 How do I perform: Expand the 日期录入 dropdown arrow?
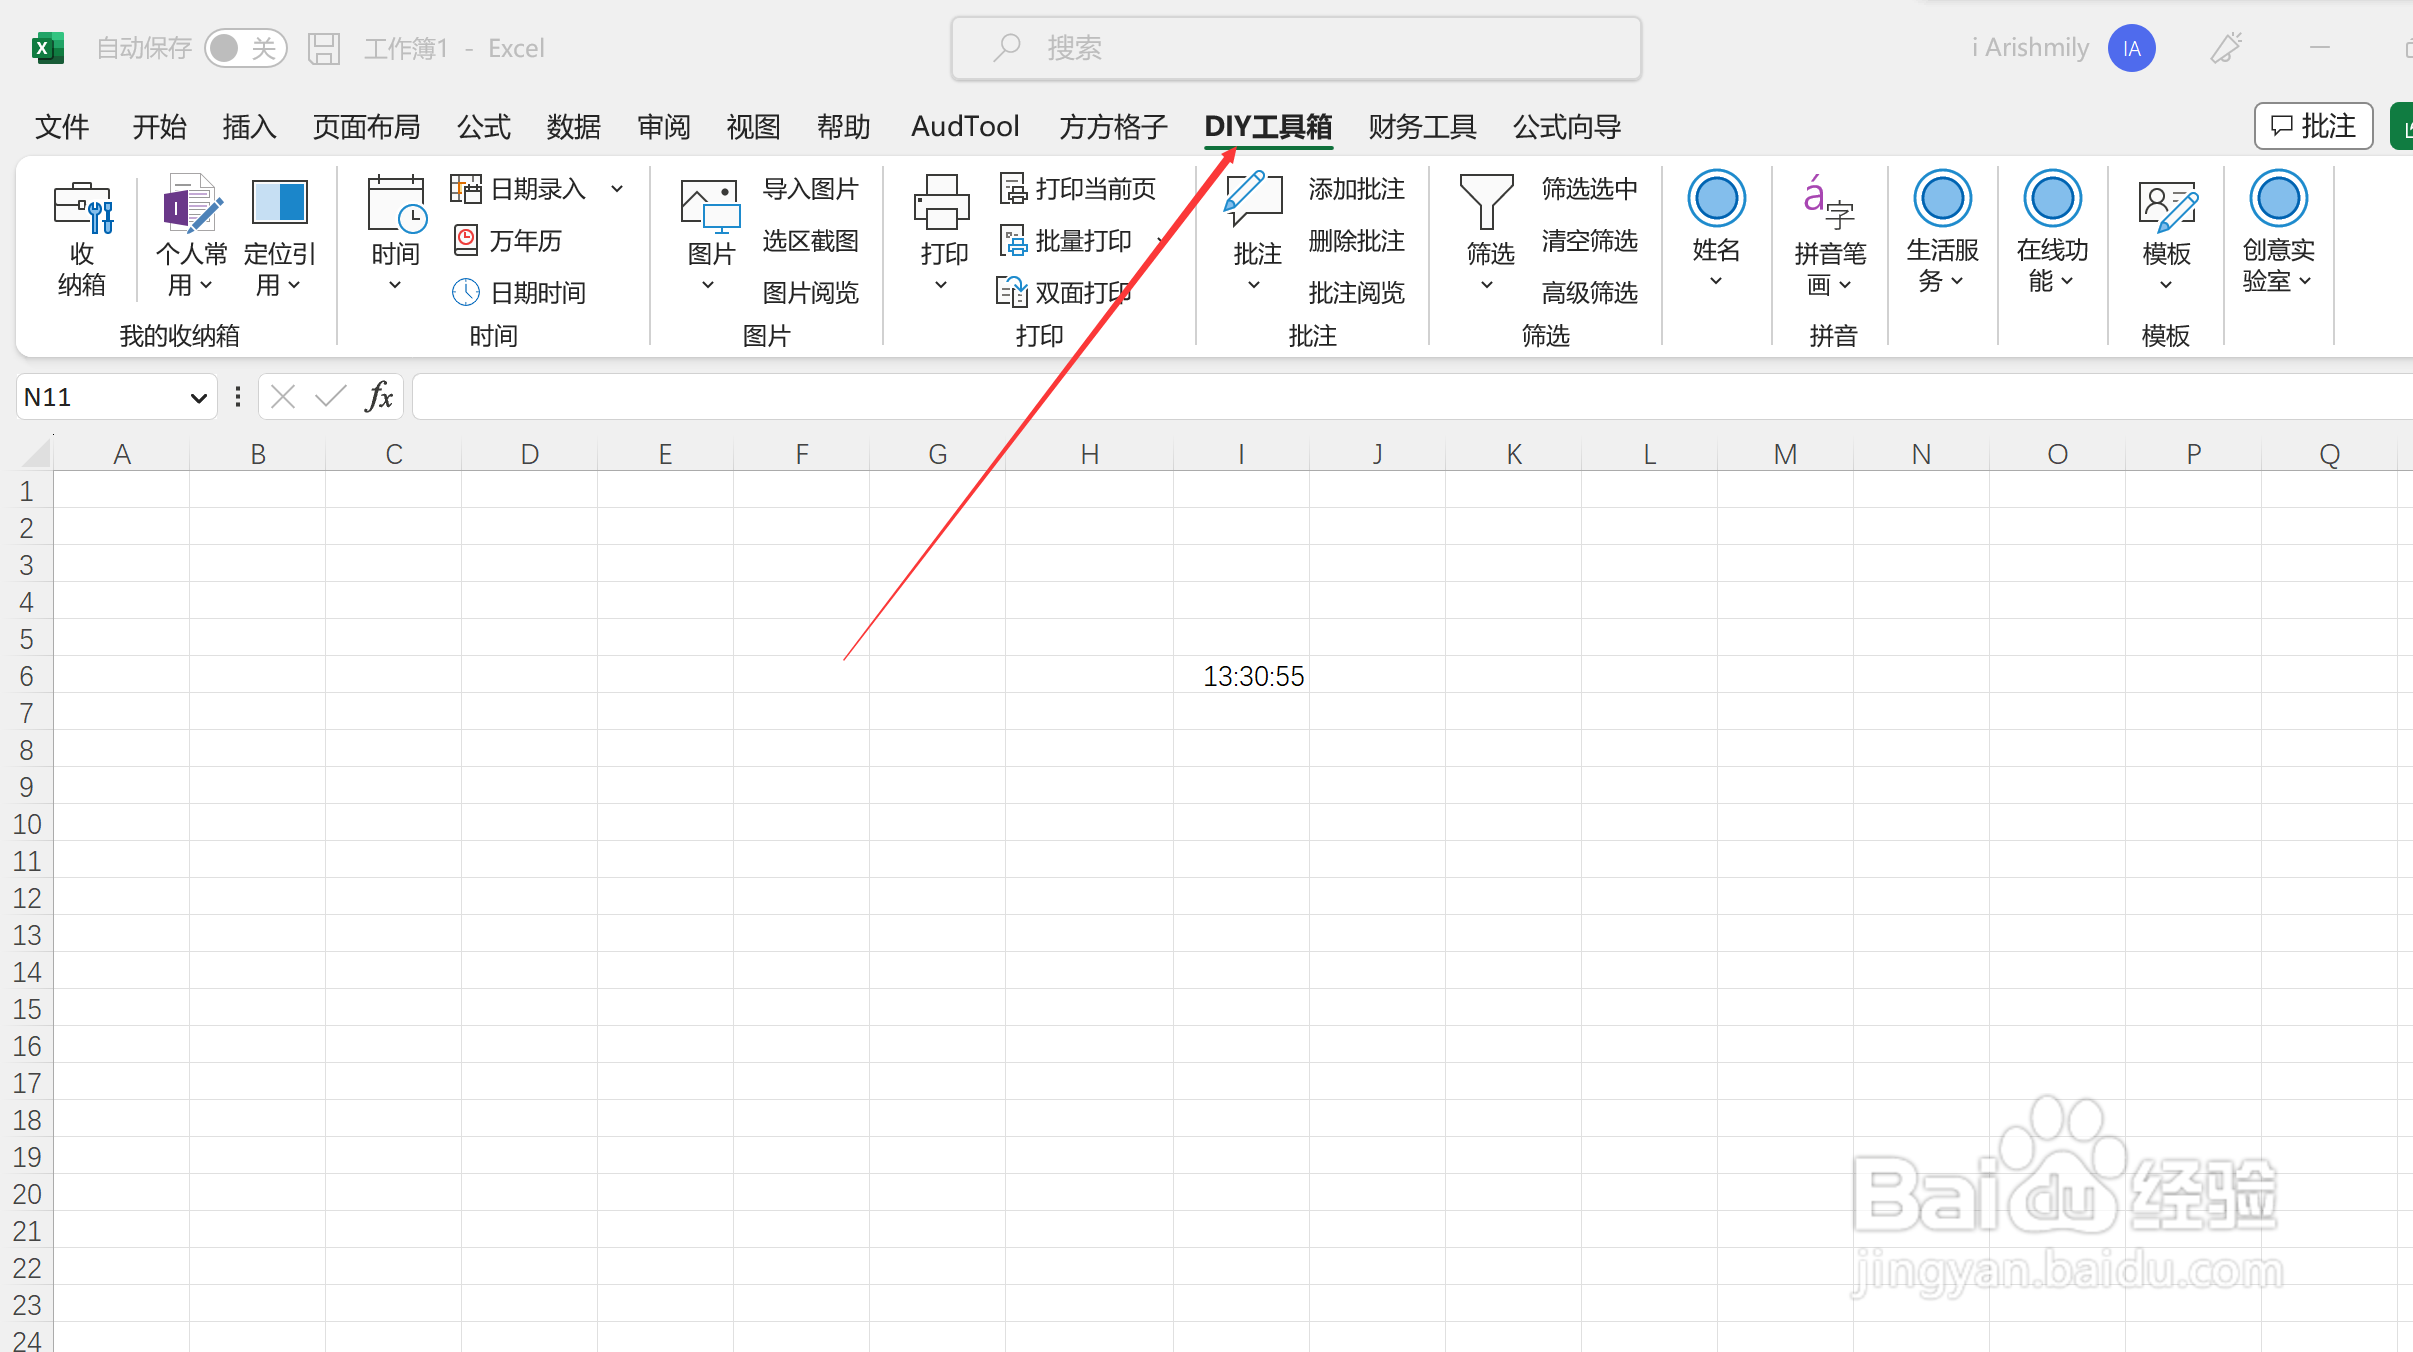tap(618, 189)
